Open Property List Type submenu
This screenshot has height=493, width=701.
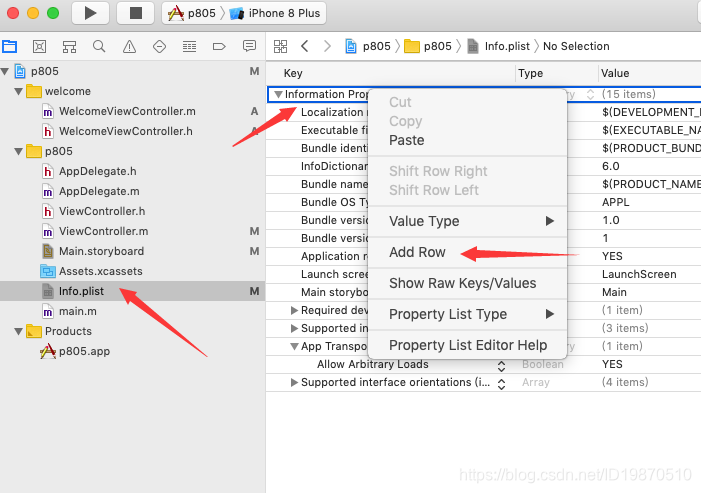pos(467,314)
